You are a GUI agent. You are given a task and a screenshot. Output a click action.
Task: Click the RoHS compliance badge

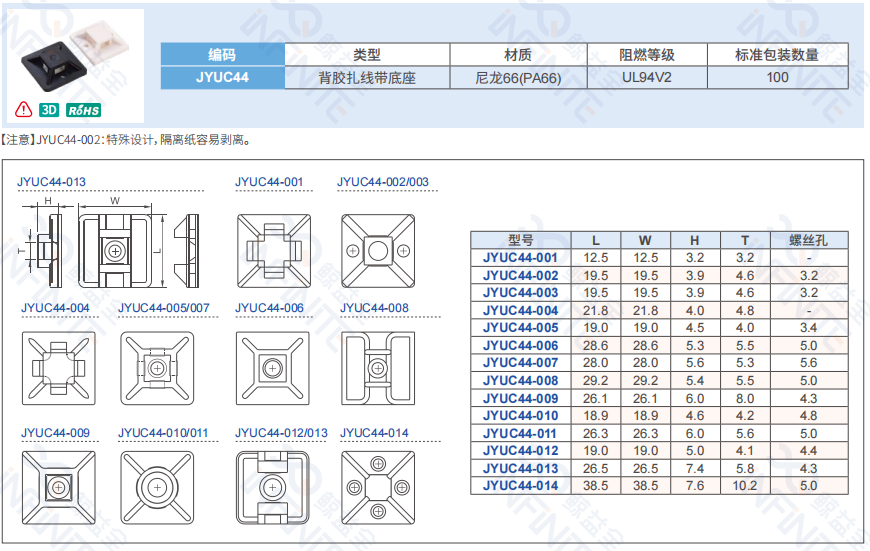click(x=83, y=109)
